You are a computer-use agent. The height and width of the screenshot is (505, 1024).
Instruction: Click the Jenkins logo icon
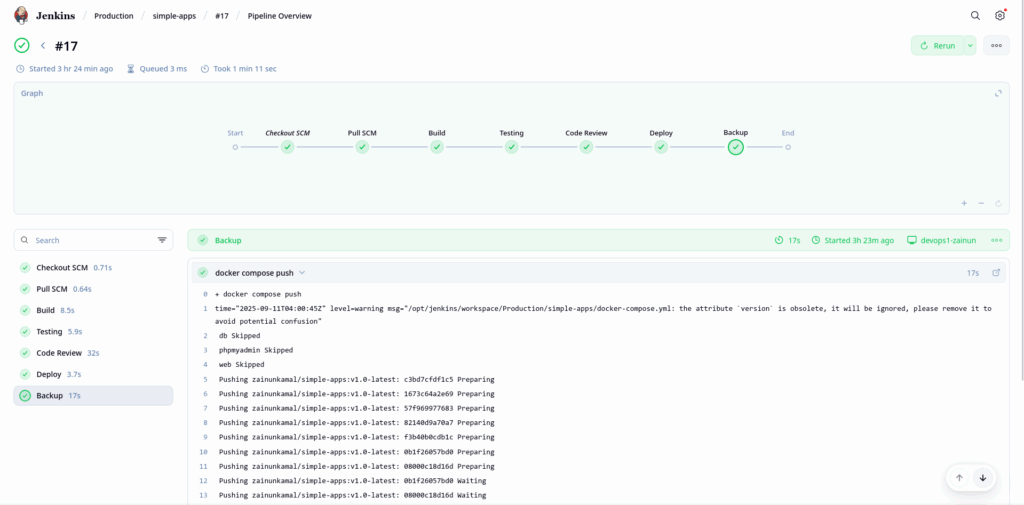point(21,15)
